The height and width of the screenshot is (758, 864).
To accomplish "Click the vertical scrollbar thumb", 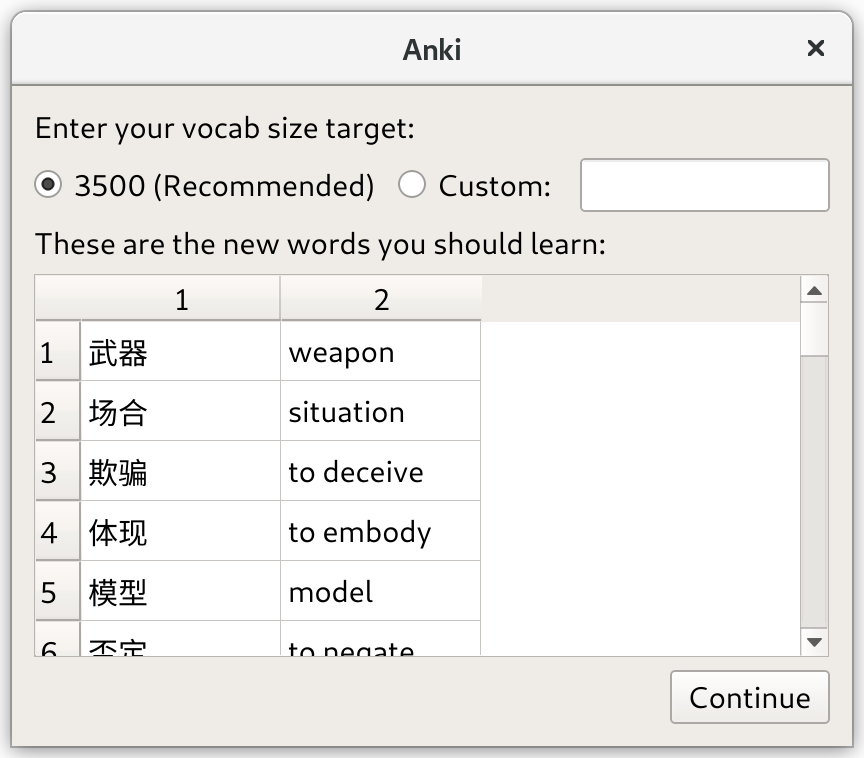I will point(814,329).
